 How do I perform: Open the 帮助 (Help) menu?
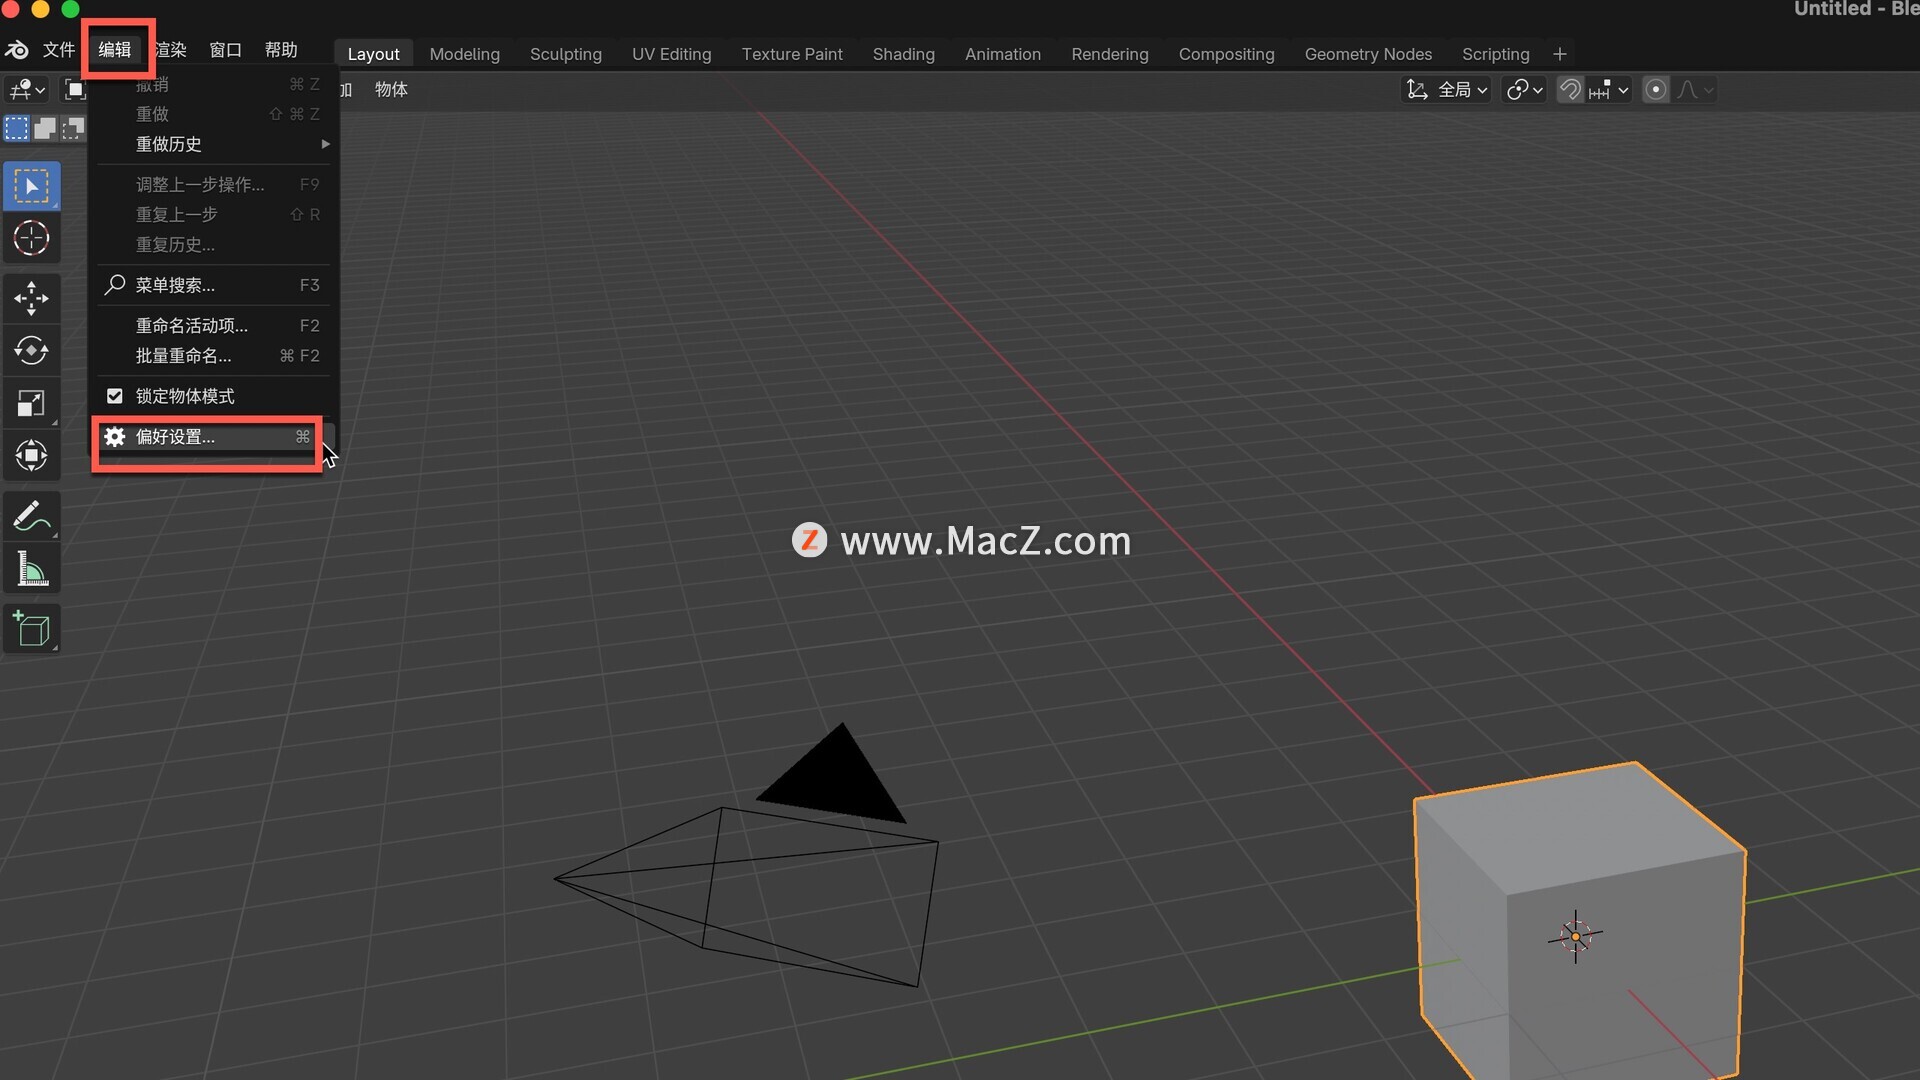pos(281,50)
